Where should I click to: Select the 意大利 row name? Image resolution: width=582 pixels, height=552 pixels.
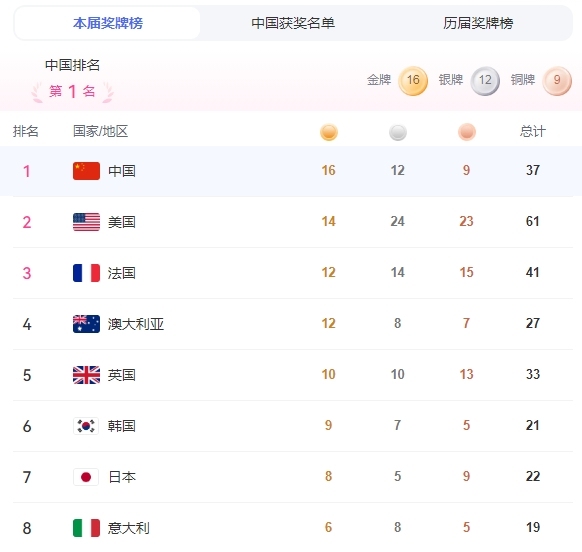129,528
